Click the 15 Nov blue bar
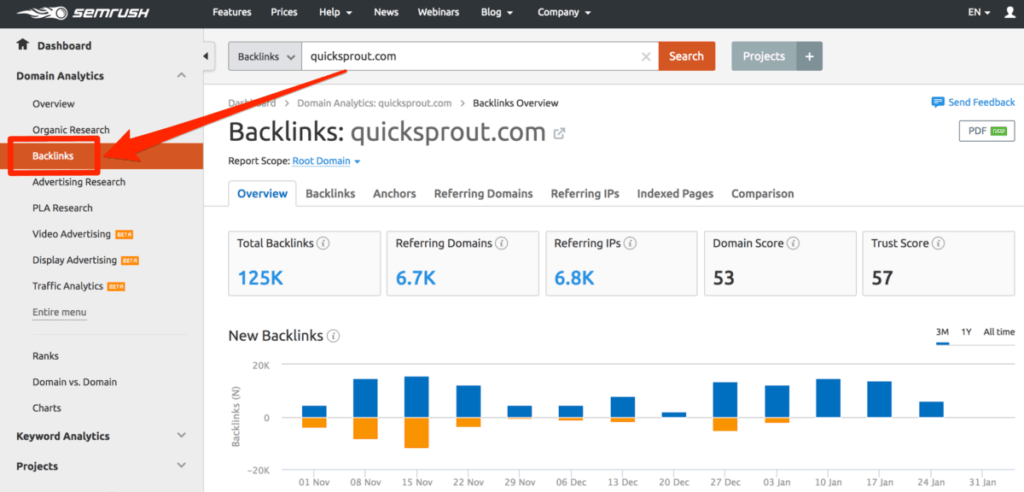Image resolution: width=1024 pixels, height=492 pixels. [417, 397]
